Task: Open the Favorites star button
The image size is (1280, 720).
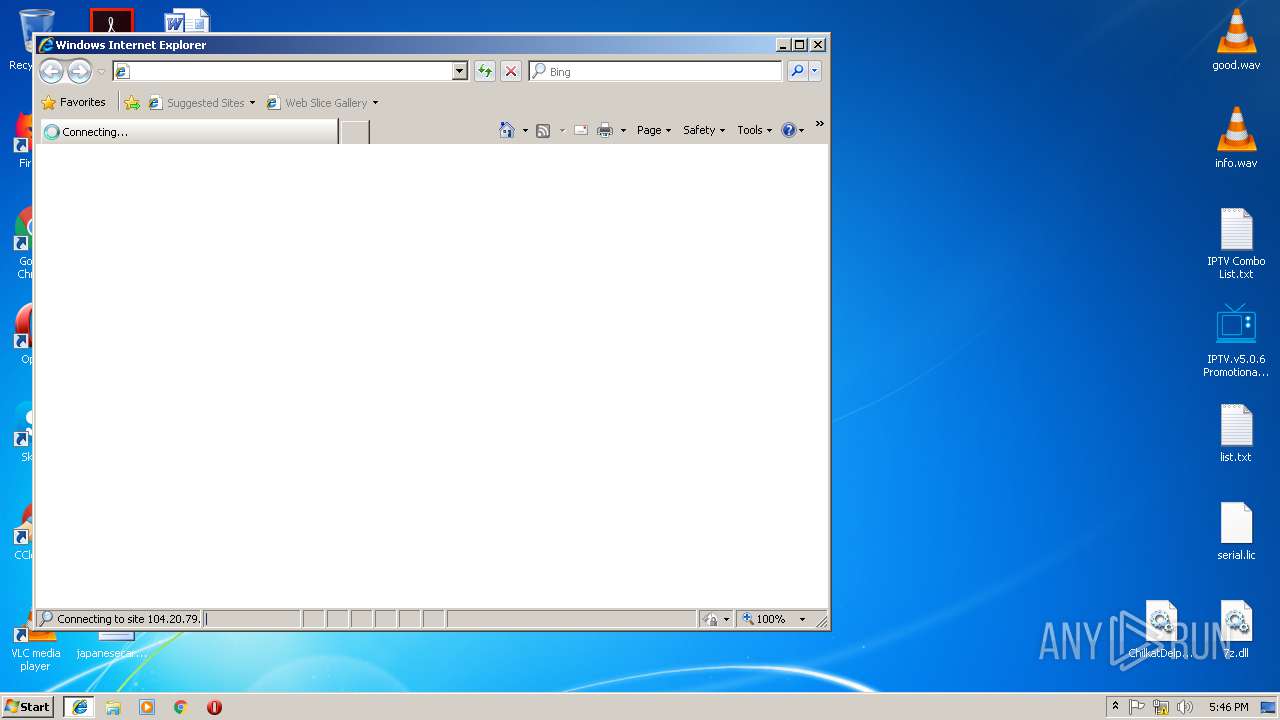Action: click(x=73, y=102)
